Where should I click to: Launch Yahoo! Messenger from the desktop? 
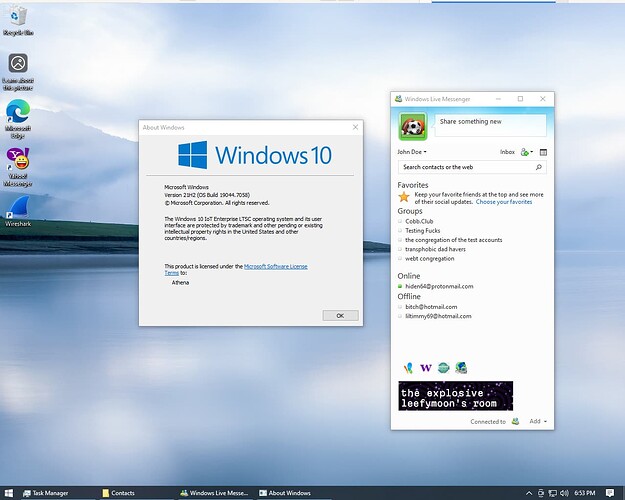[18, 167]
